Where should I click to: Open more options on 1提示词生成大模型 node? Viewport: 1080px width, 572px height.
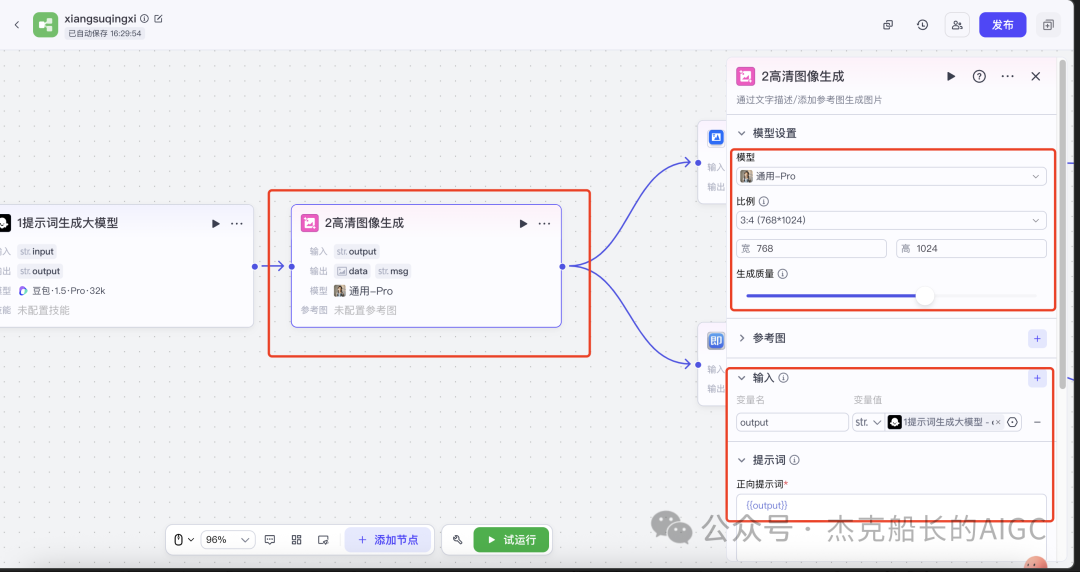tap(237, 223)
